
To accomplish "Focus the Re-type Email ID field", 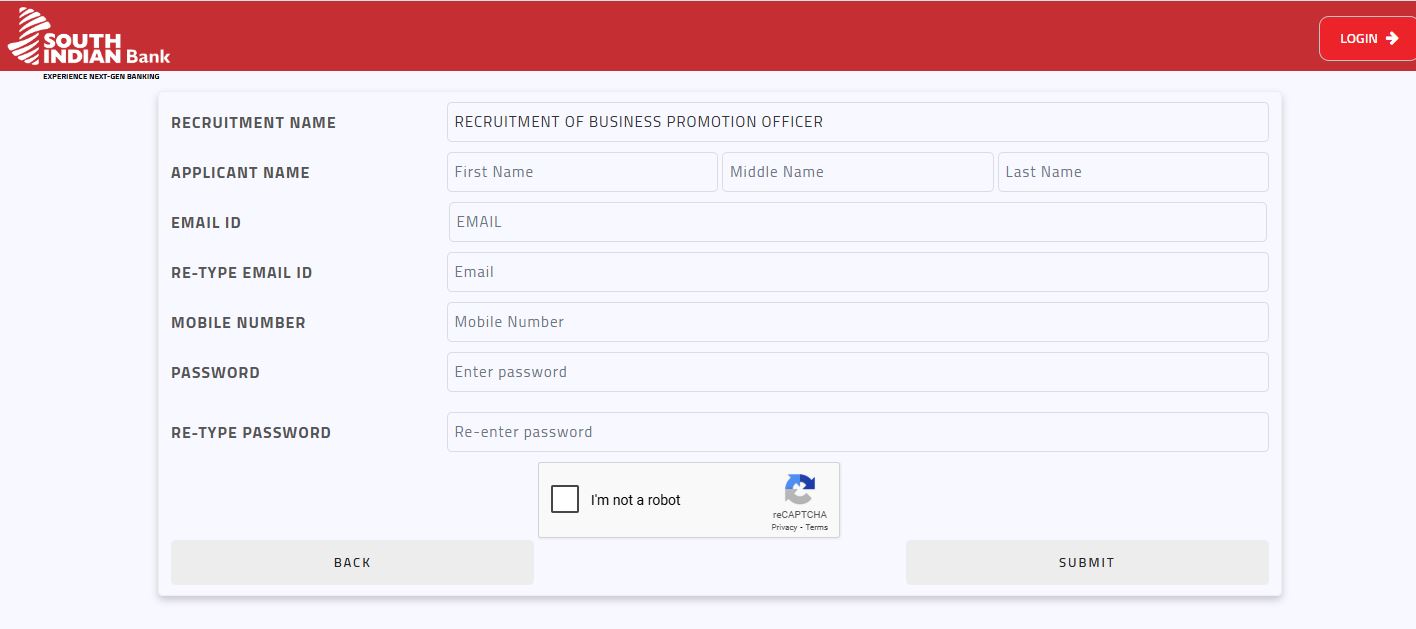I will [x=857, y=272].
